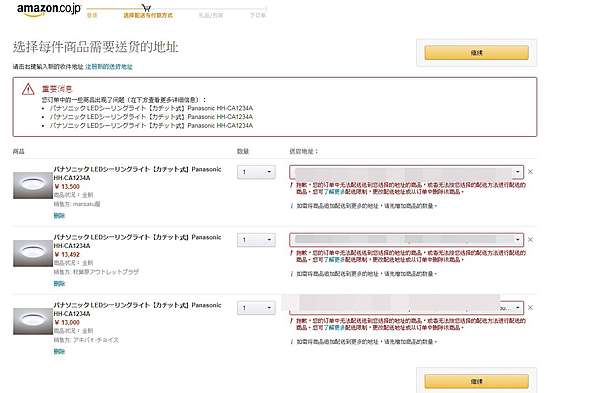Click the page heading 选择每件商品需要送货的地址
The image size is (600, 393).
pos(96,47)
